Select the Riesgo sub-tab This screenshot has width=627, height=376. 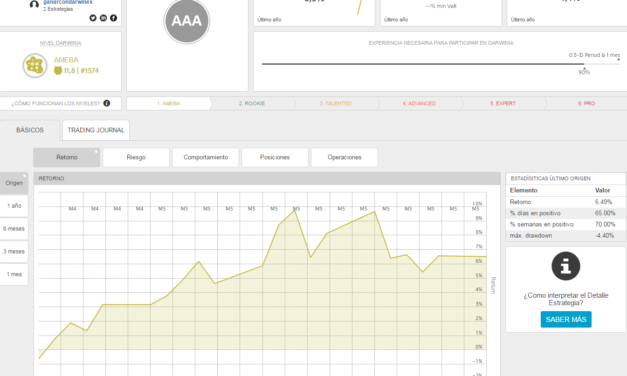pos(136,157)
